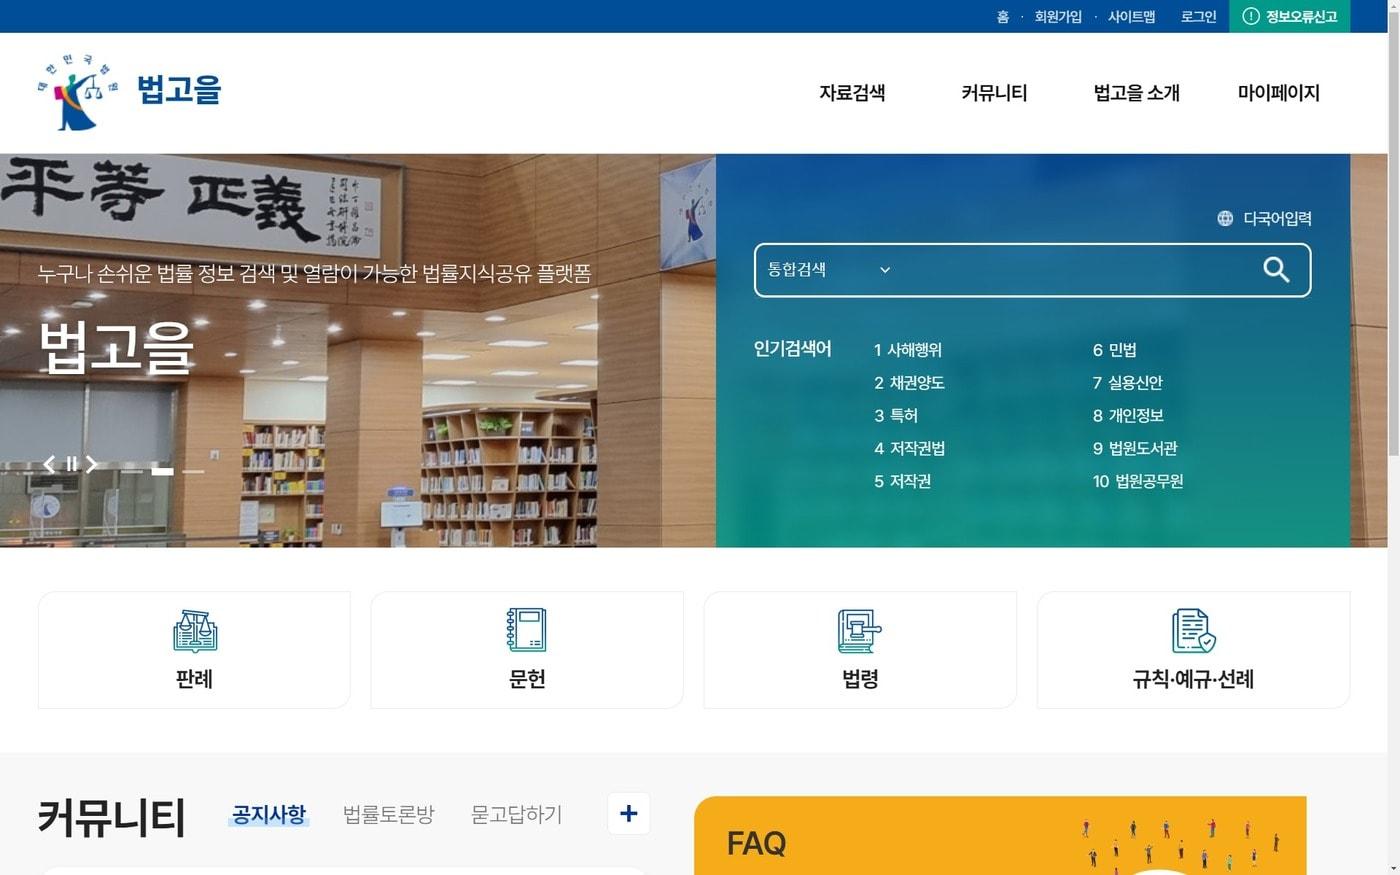This screenshot has width=1400, height=875.
Task: Open the 규칙·예규·선례 document icon
Action: click(1193, 631)
